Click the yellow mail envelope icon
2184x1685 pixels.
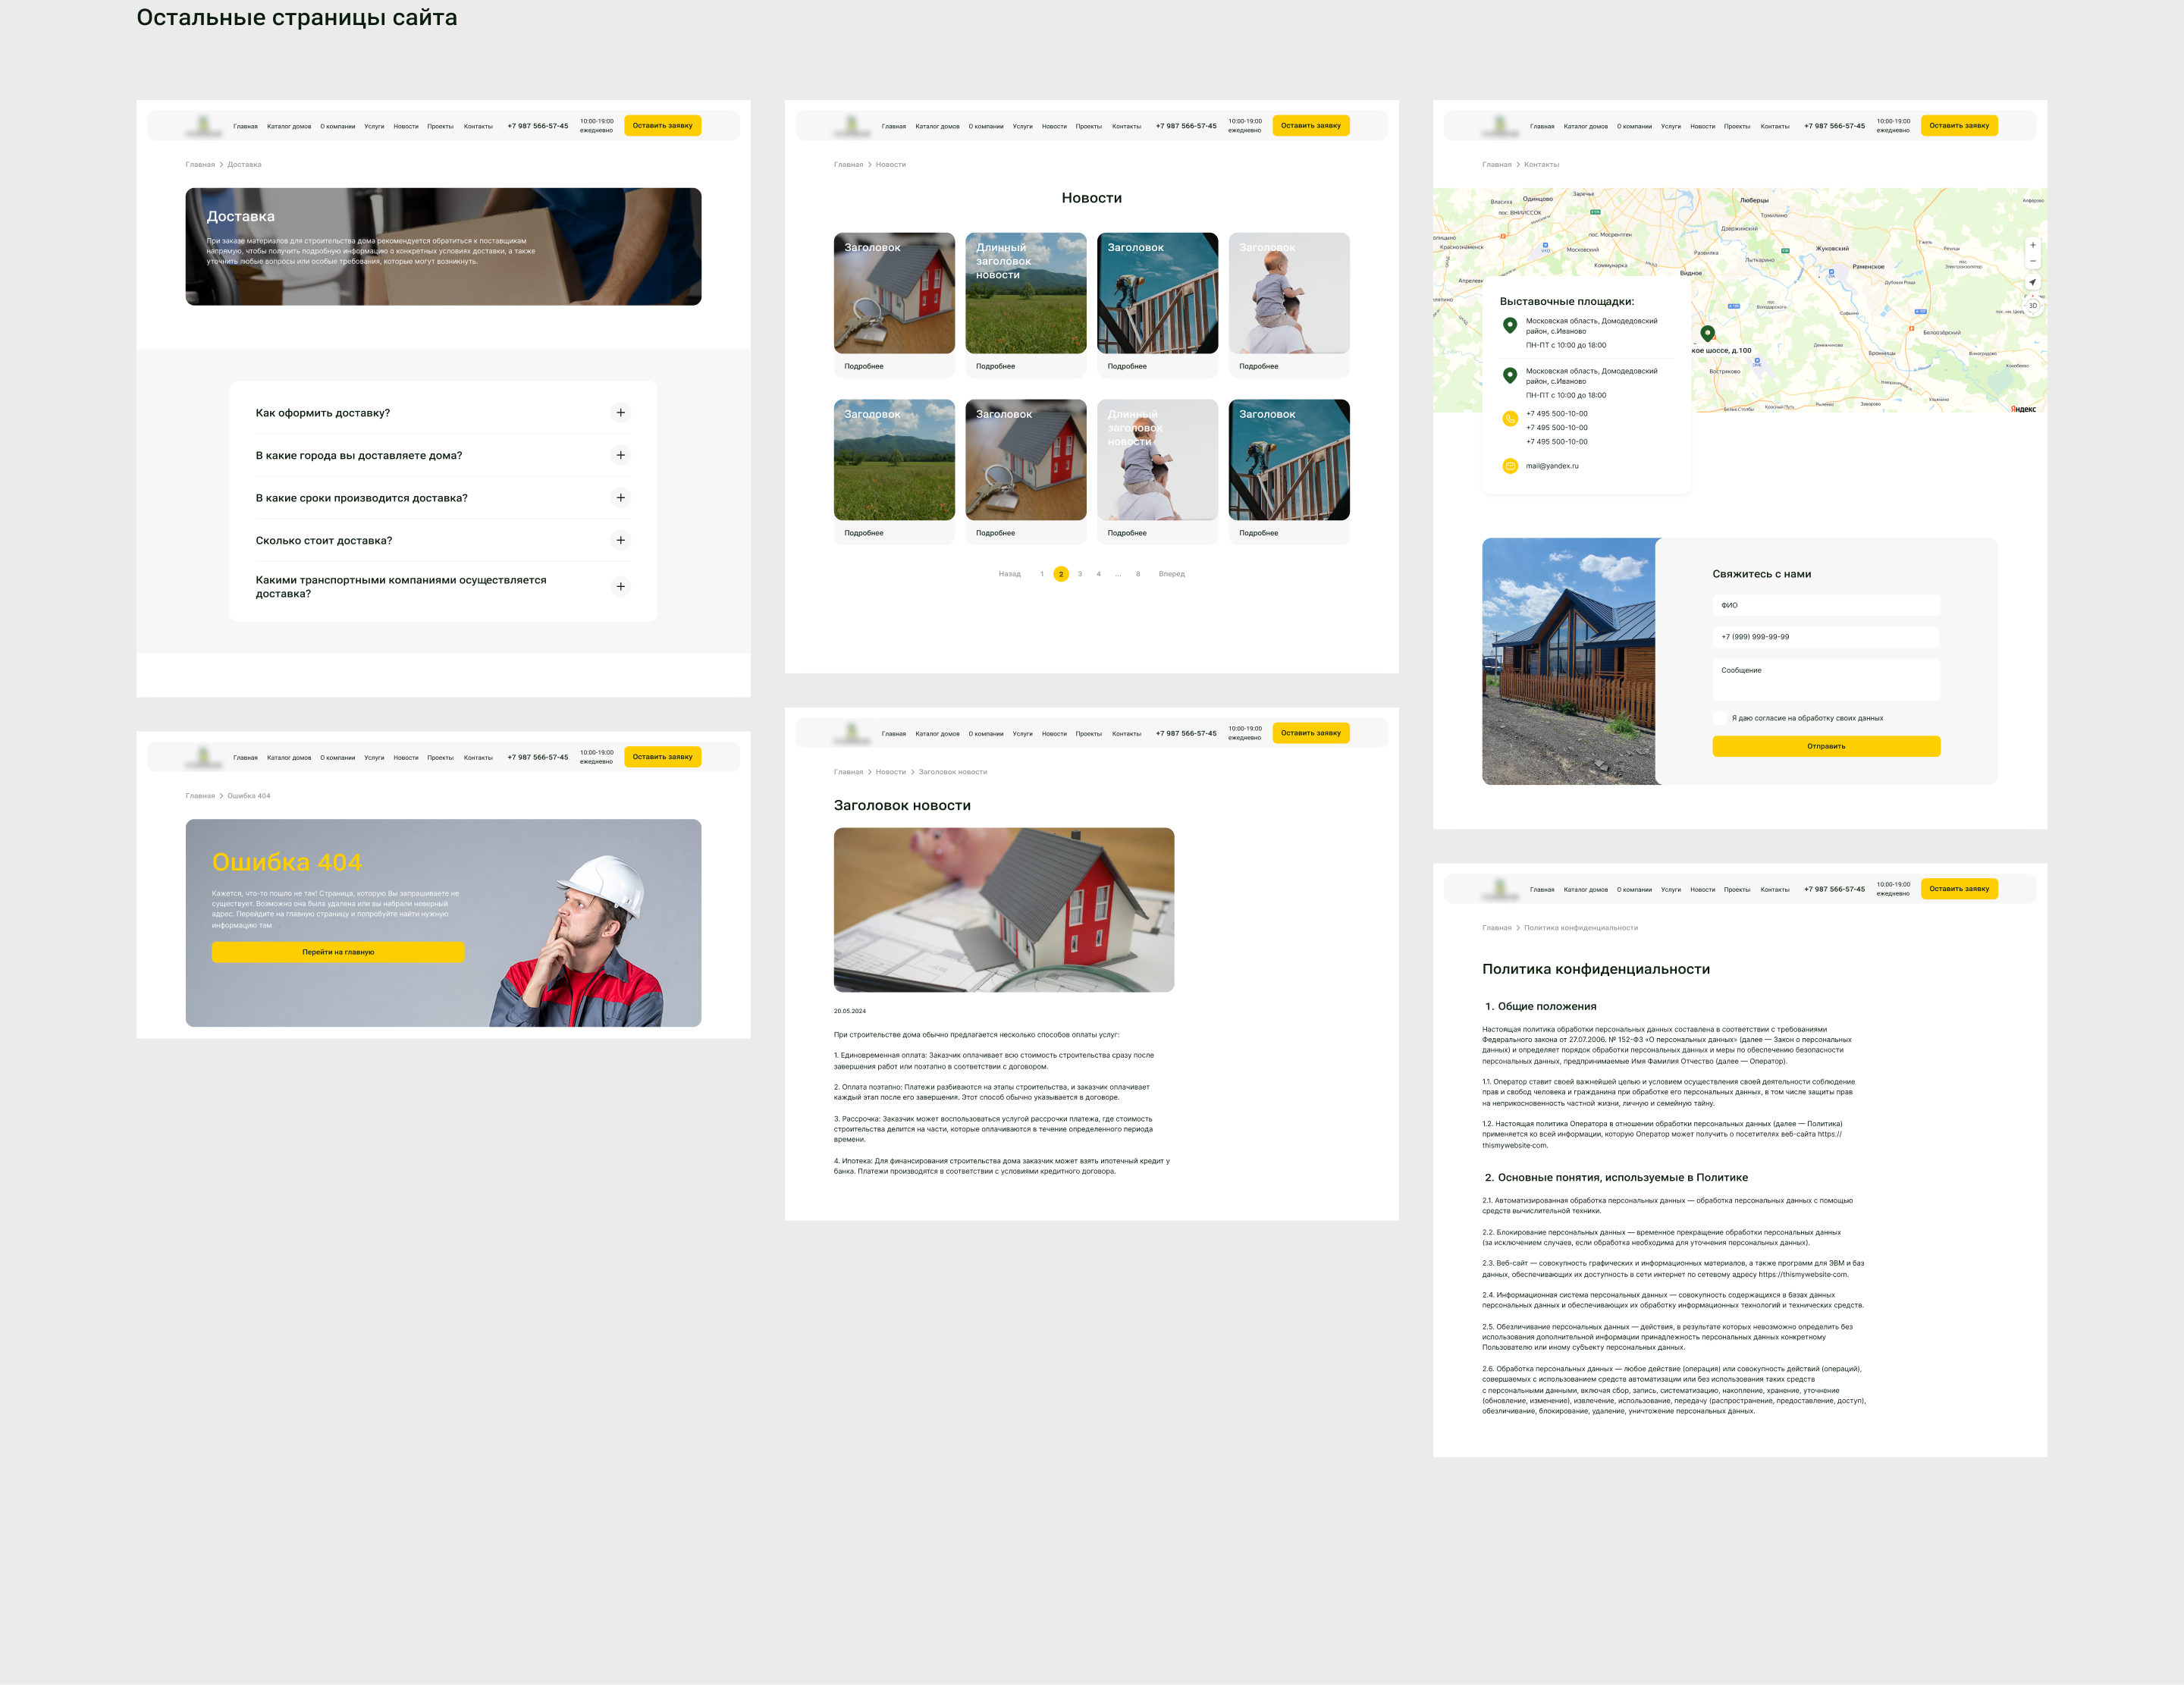click(1510, 466)
